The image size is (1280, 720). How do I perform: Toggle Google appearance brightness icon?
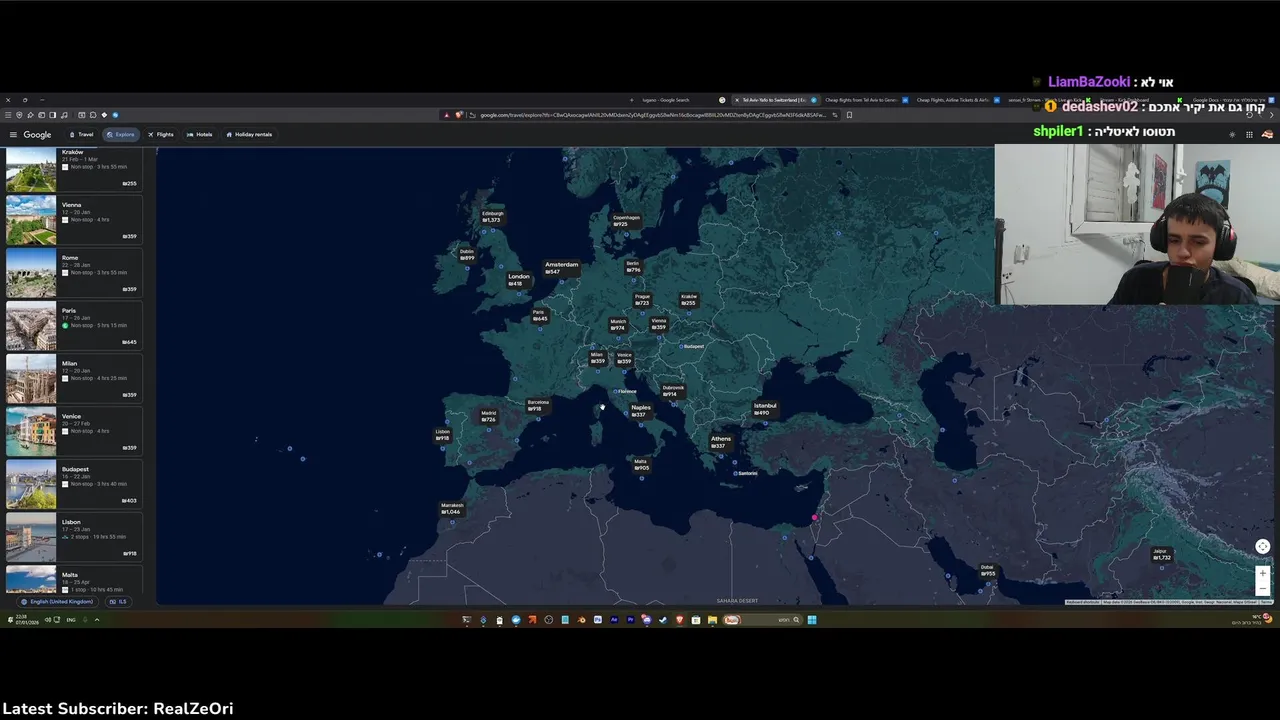(x=1232, y=134)
